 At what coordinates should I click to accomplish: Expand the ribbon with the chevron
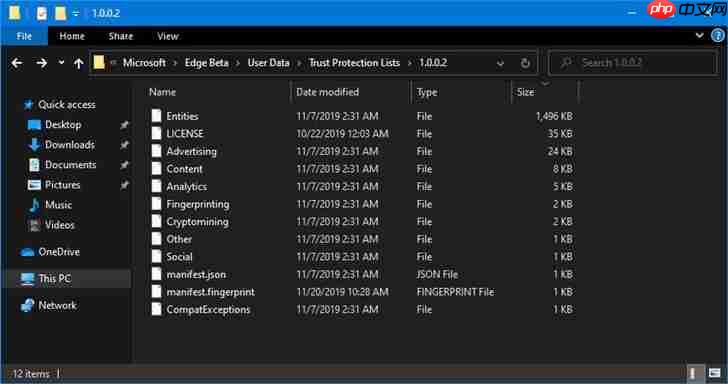[699, 36]
